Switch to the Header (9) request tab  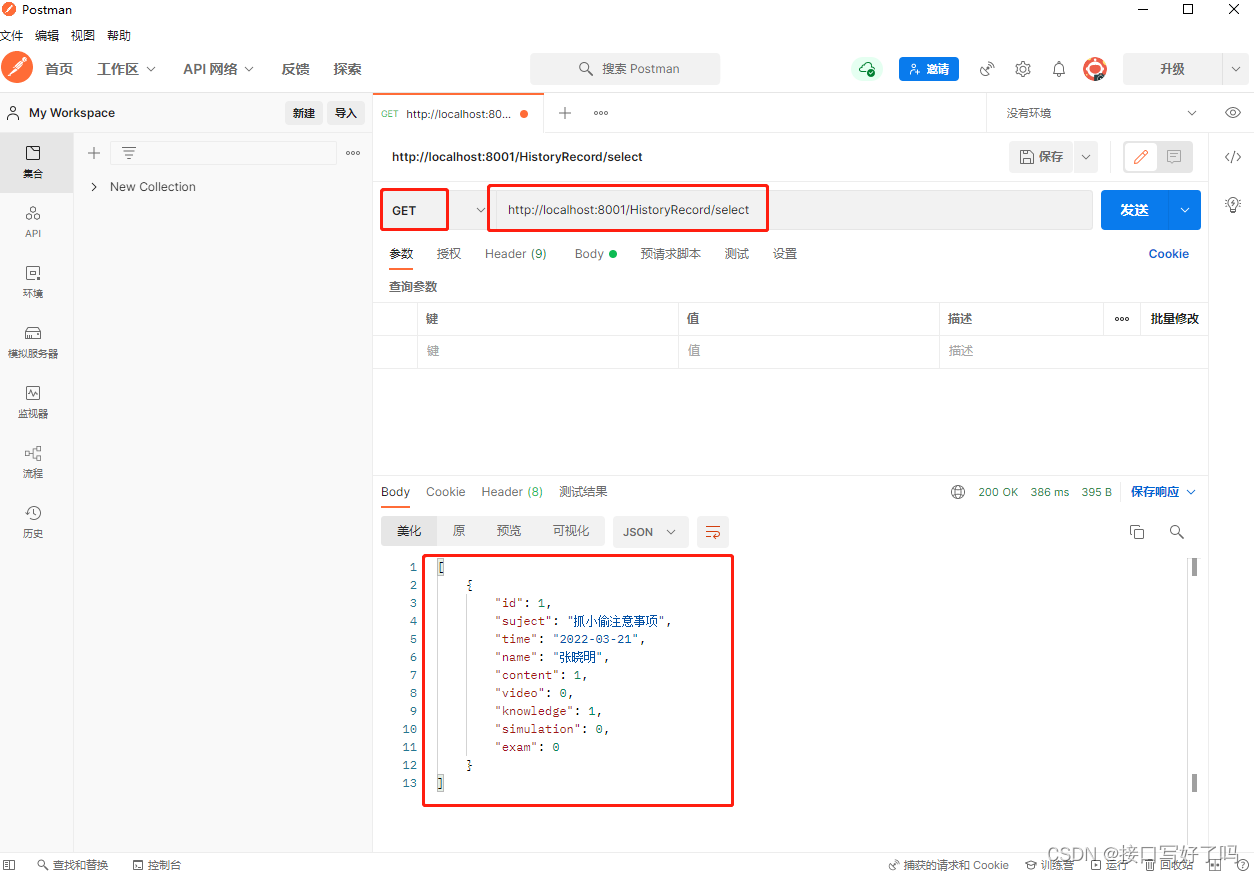tap(516, 254)
